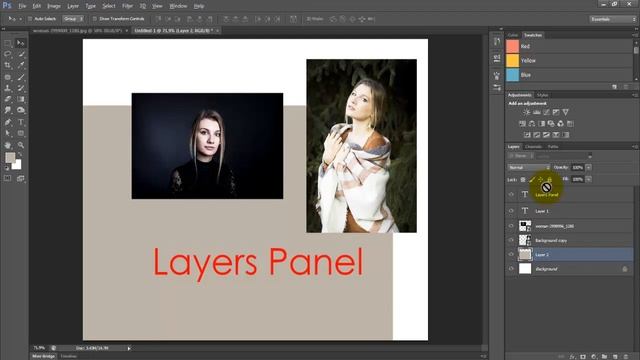Image resolution: width=640 pixels, height=360 pixels.
Task: Open the Auto-Select Group dropdown
Action: pos(73,19)
